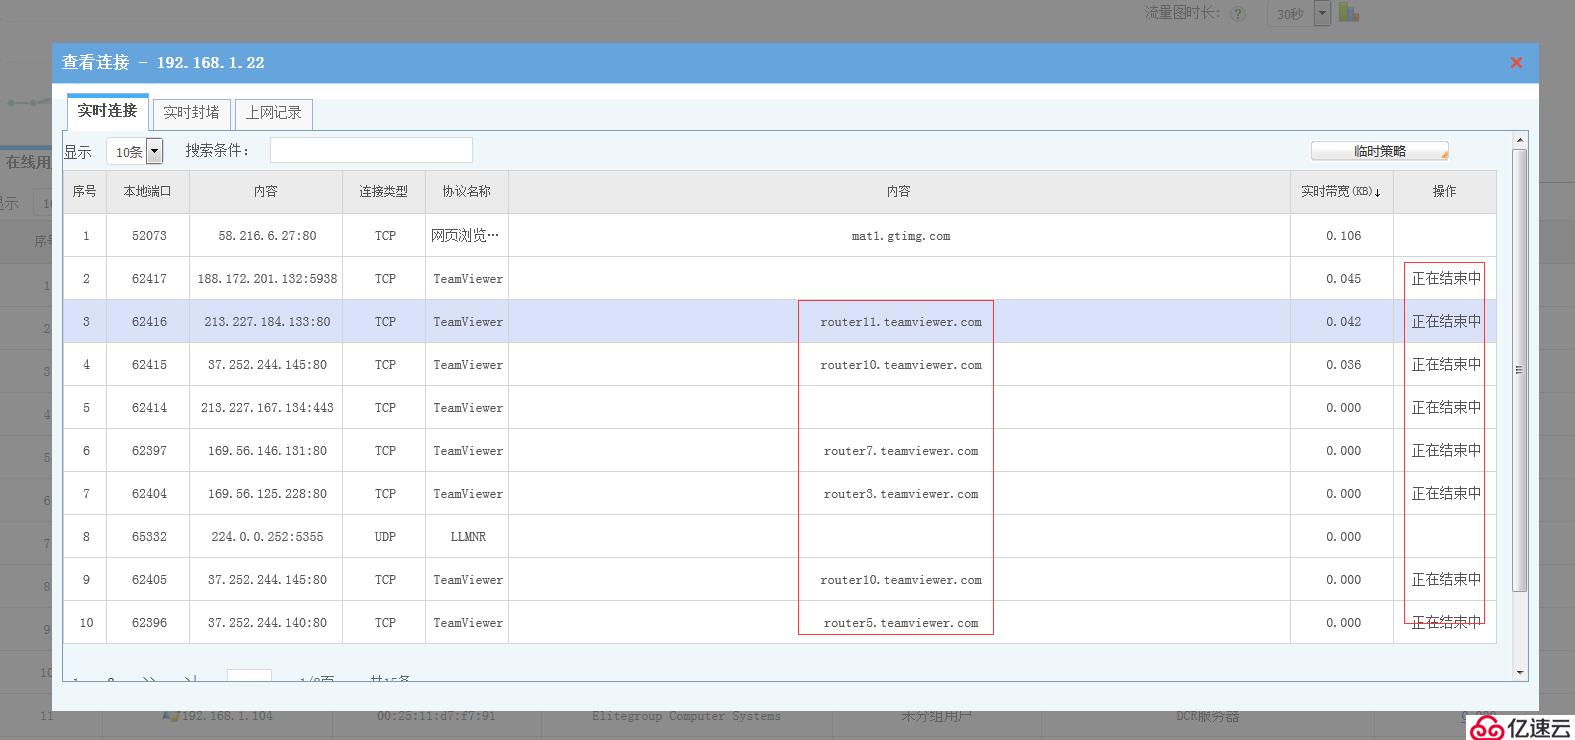This screenshot has width=1575, height=740.
Task: Select the local port 52073 cell
Action: (x=149, y=236)
